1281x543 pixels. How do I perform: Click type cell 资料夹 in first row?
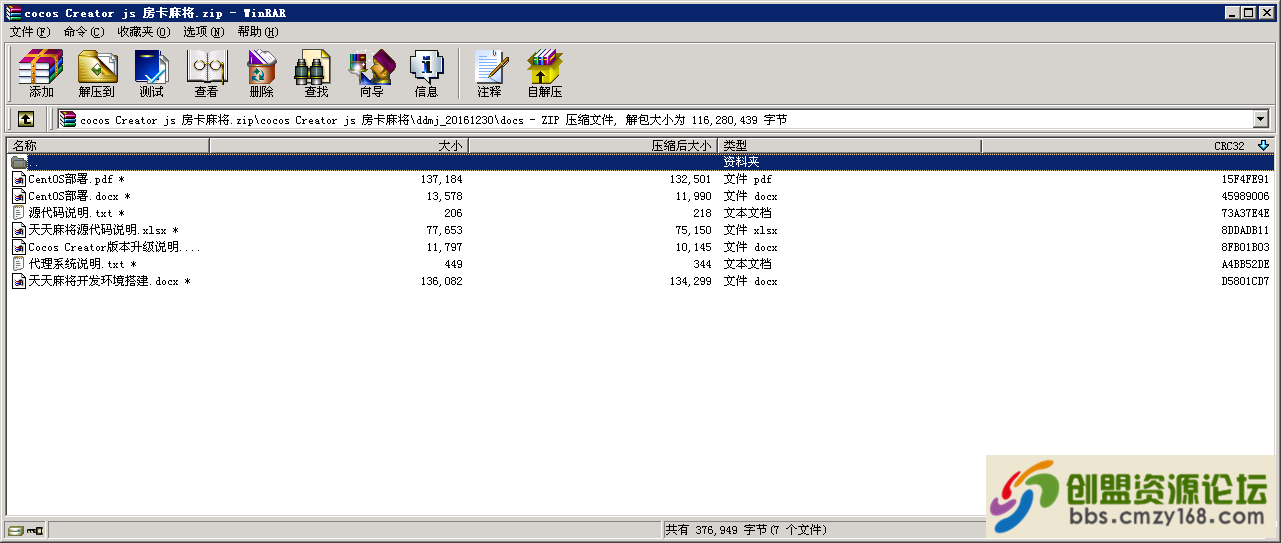coord(741,162)
